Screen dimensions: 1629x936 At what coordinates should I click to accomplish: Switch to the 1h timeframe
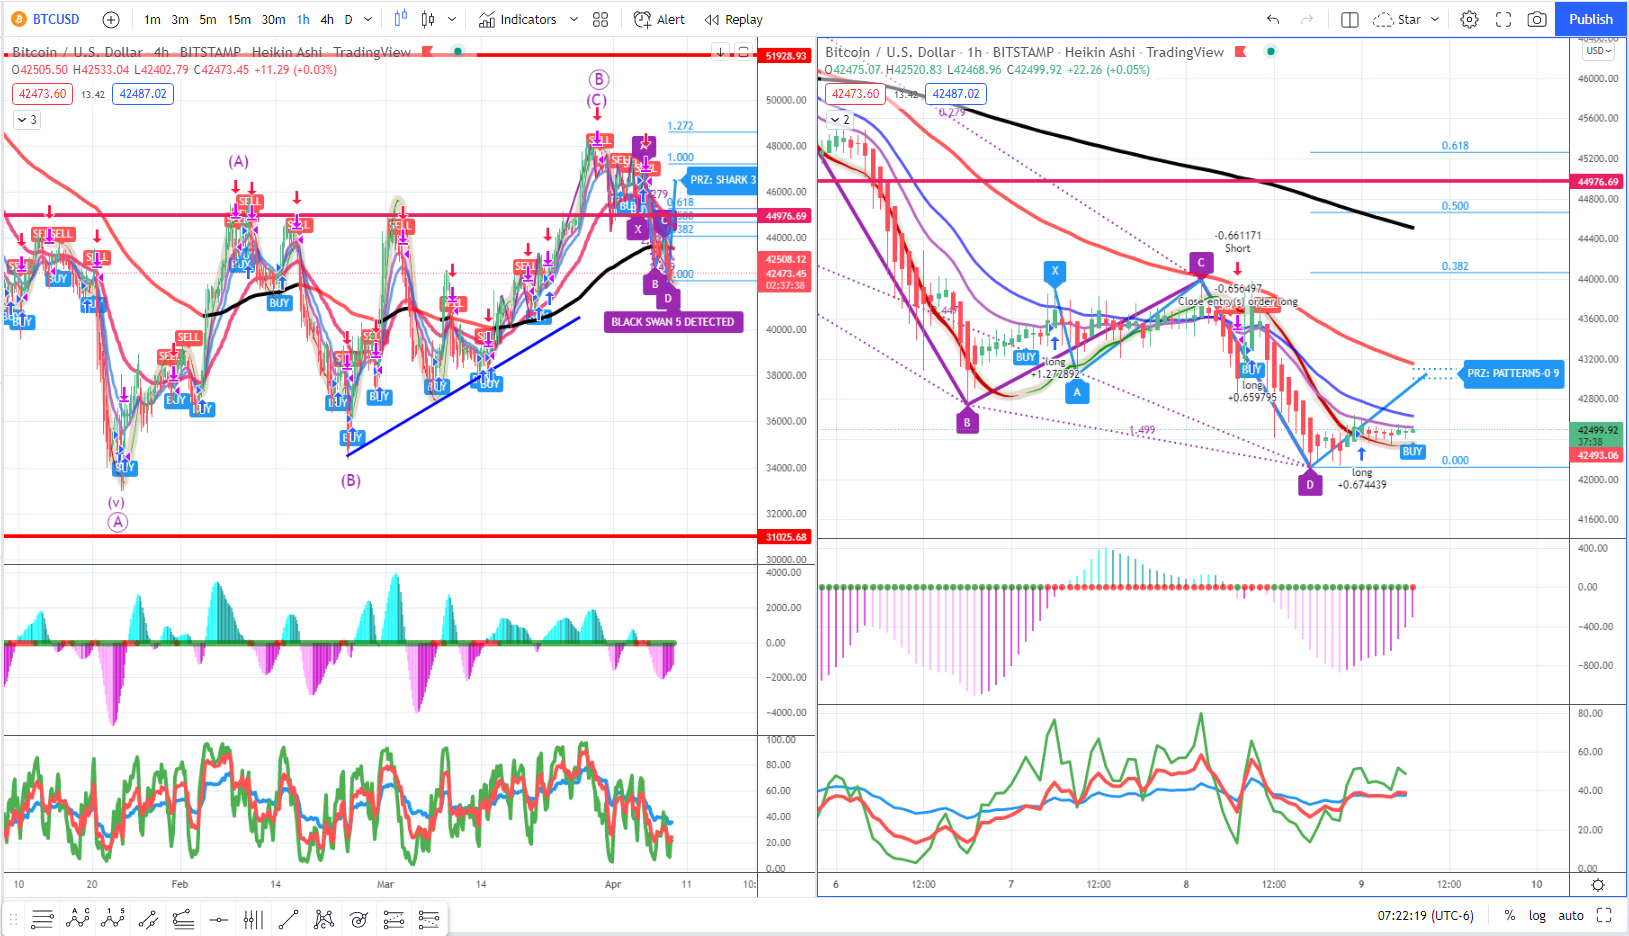[x=303, y=19]
